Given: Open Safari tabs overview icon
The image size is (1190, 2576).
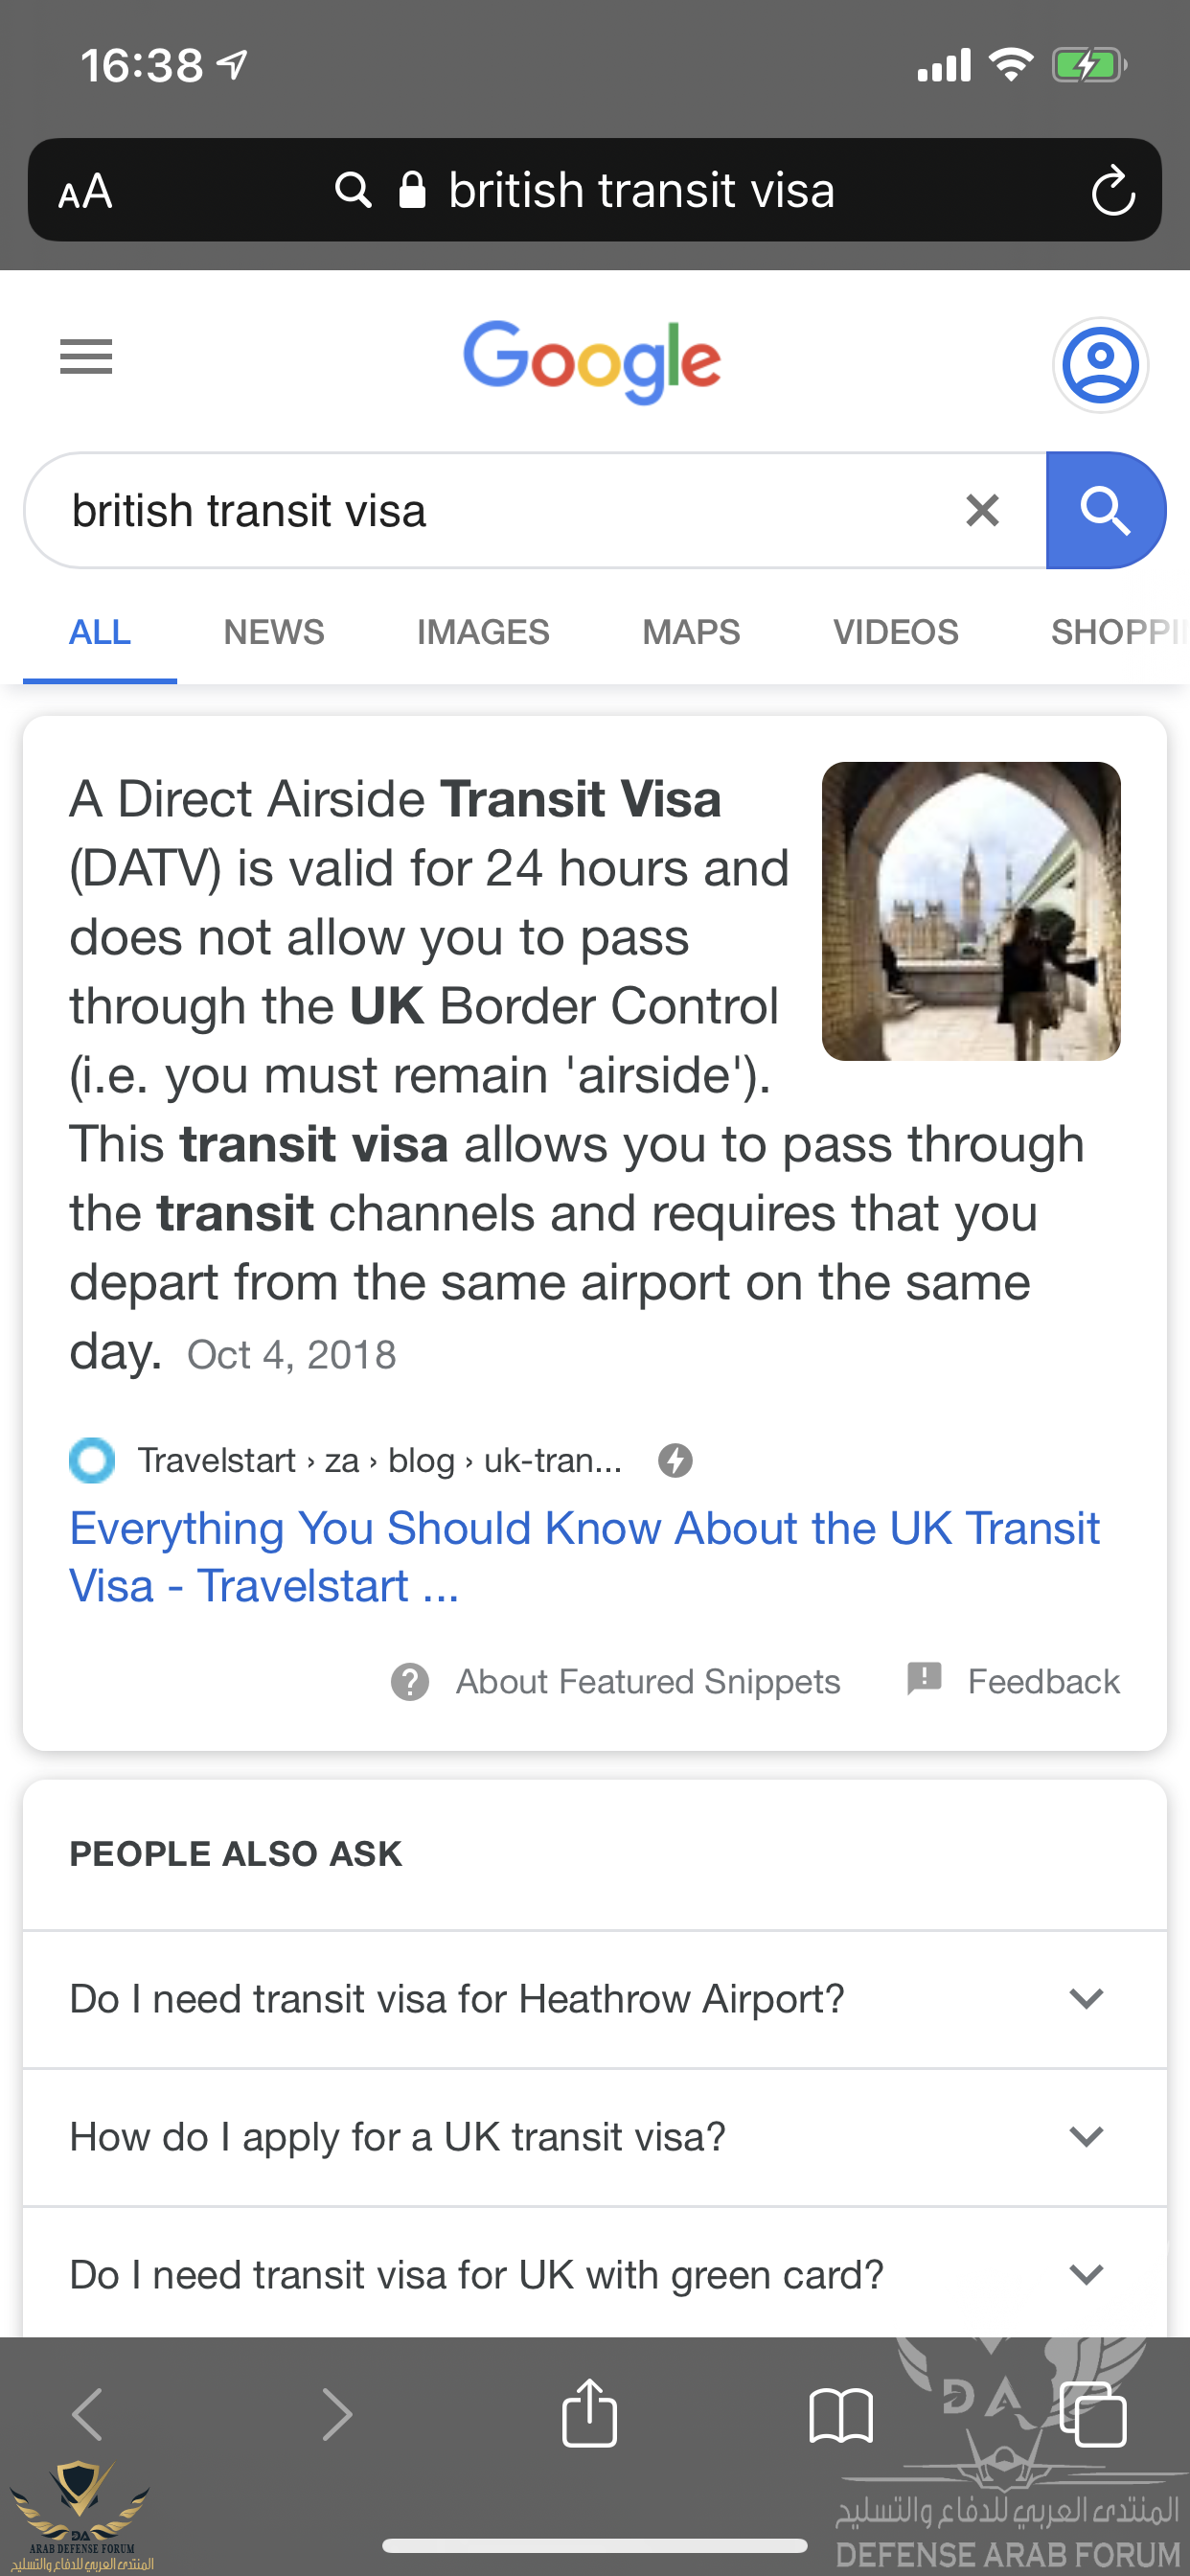Looking at the screenshot, I should pos(1093,2414).
